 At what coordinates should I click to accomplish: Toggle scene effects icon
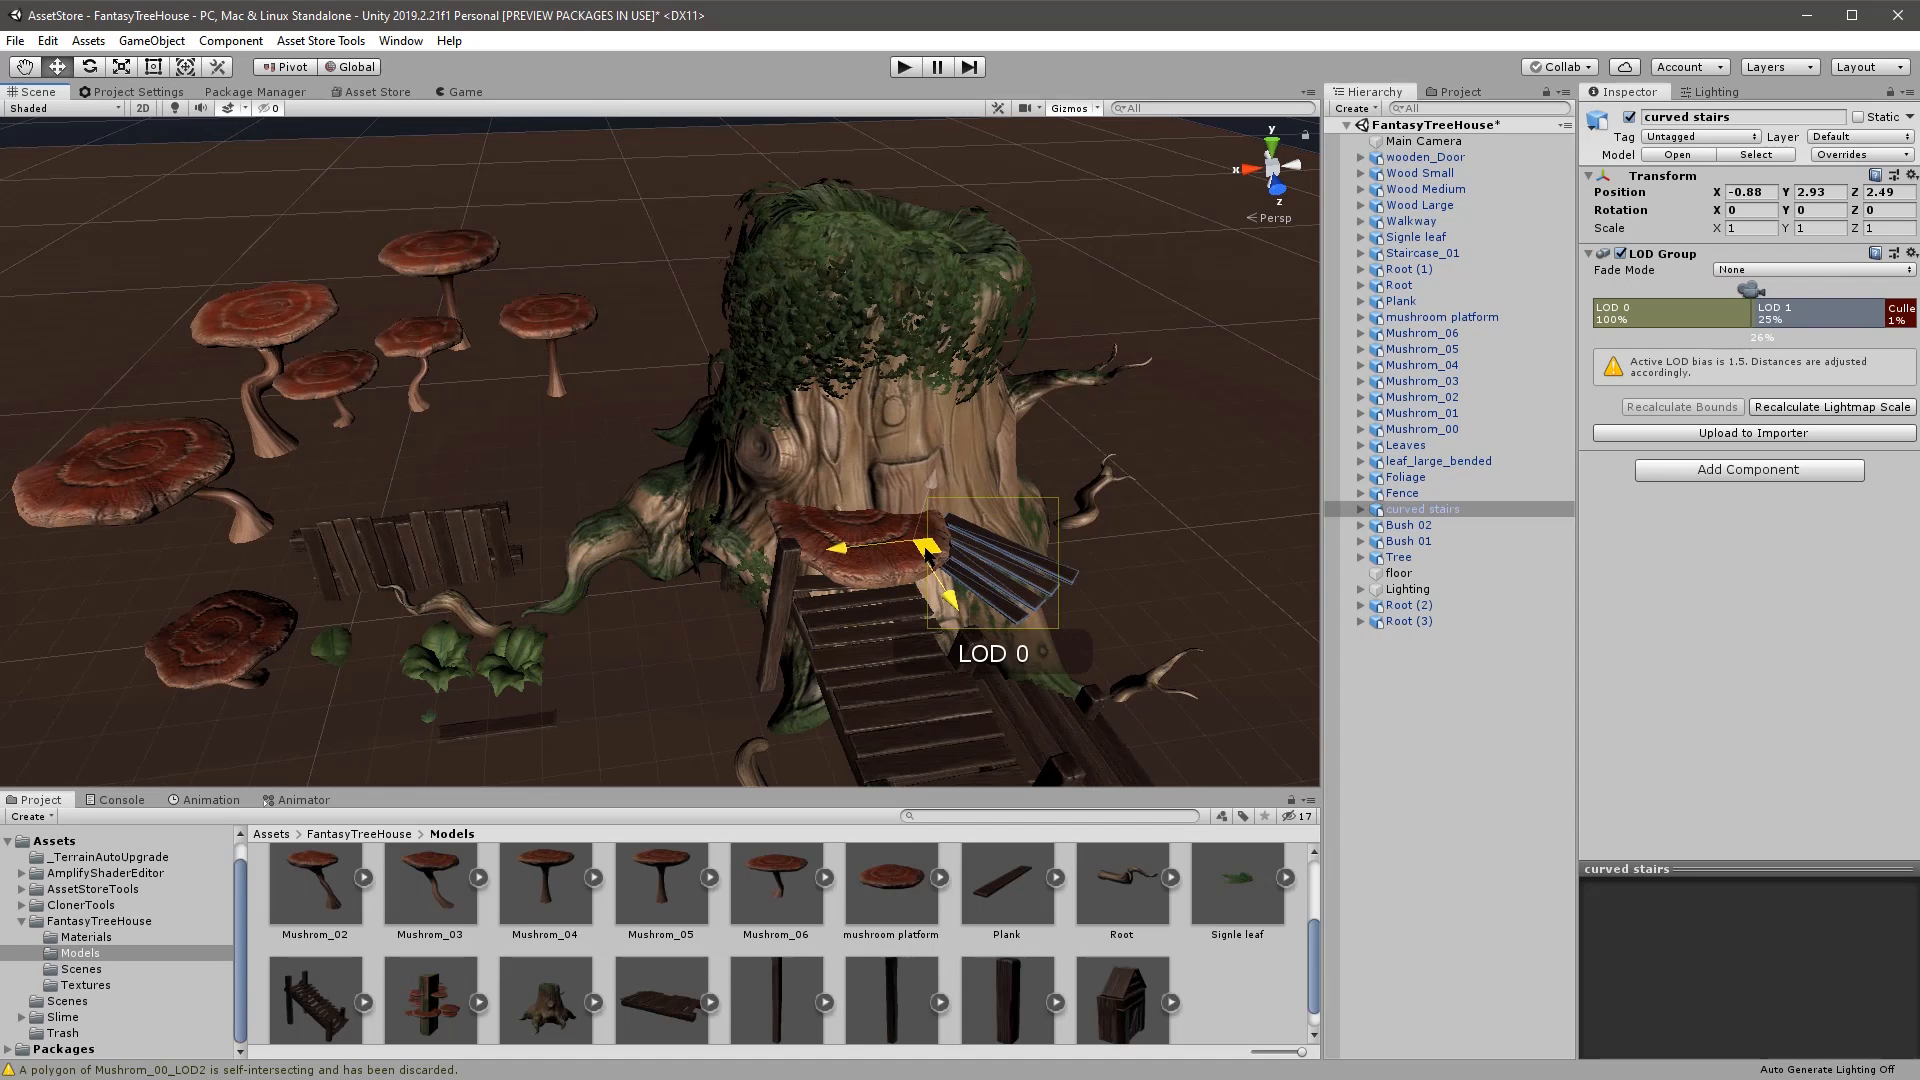(x=228, y=108)
